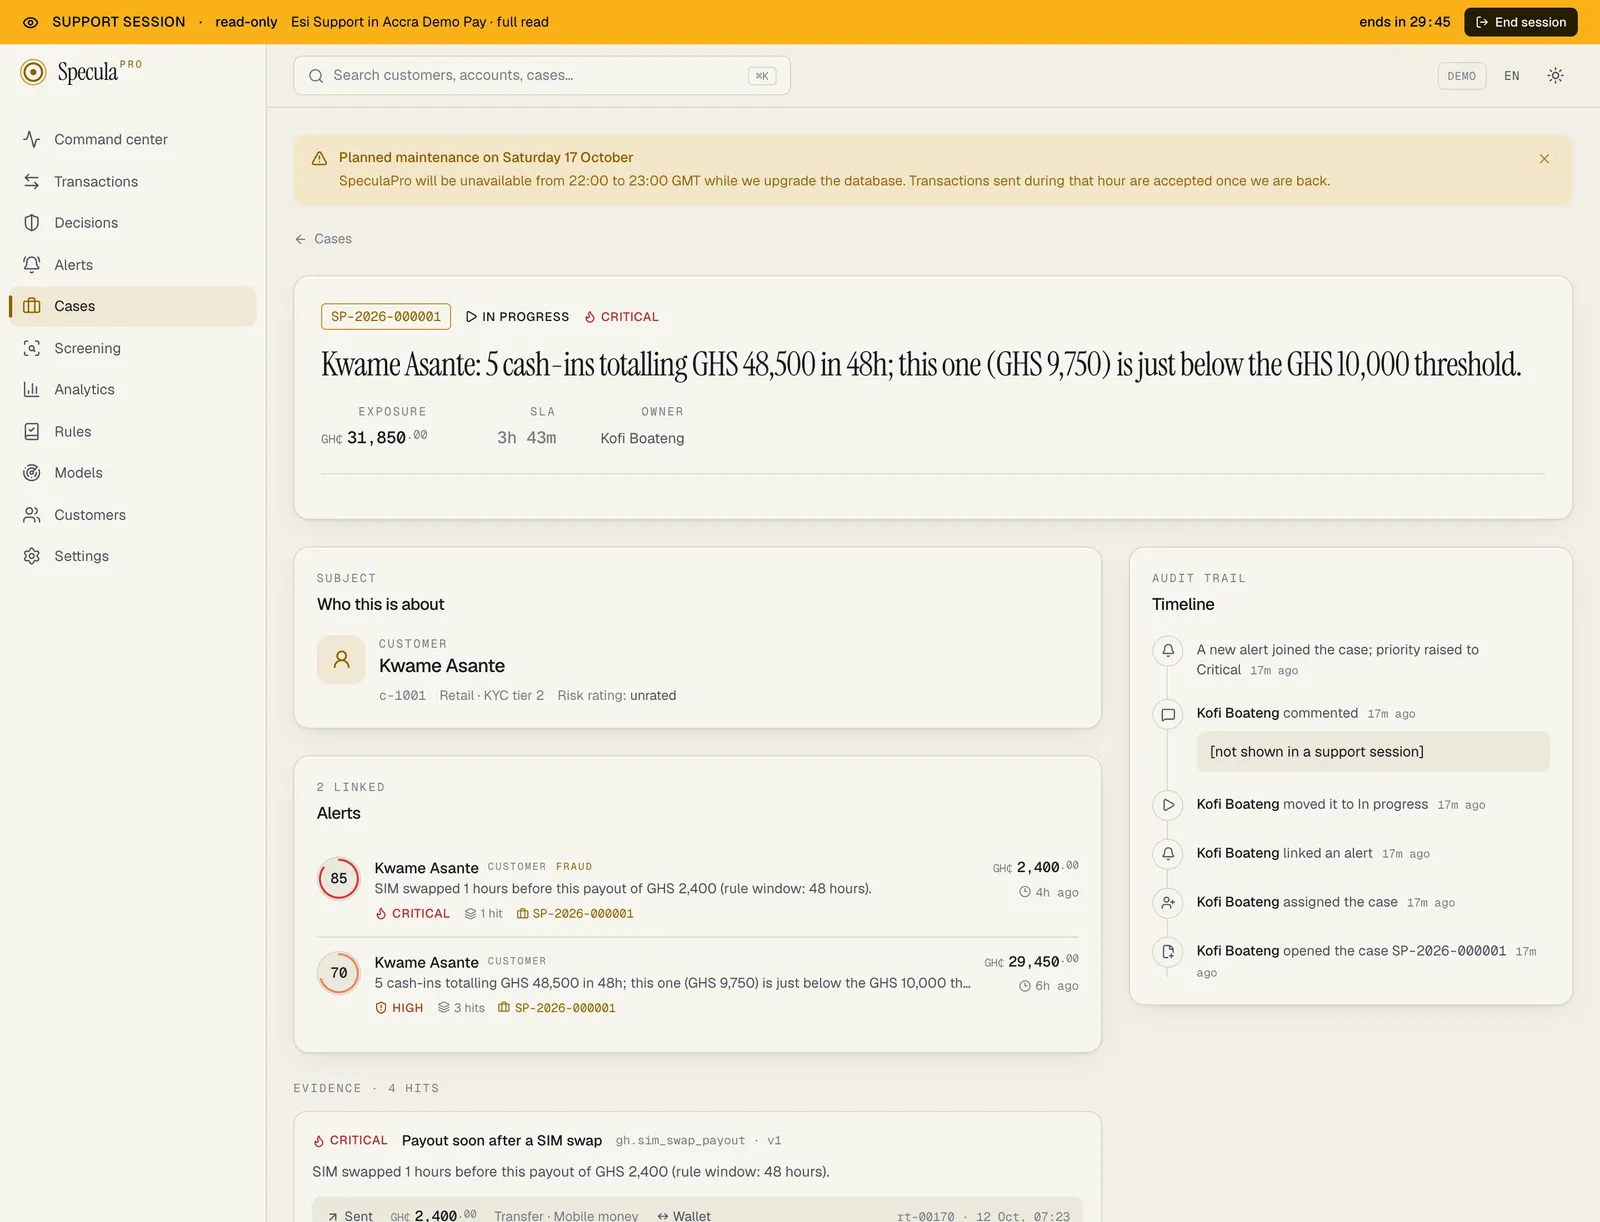Click the play icon for moved to In progress
Image resolution: width=1600 pixels, height=1222 pixels.
point(1168,805)
